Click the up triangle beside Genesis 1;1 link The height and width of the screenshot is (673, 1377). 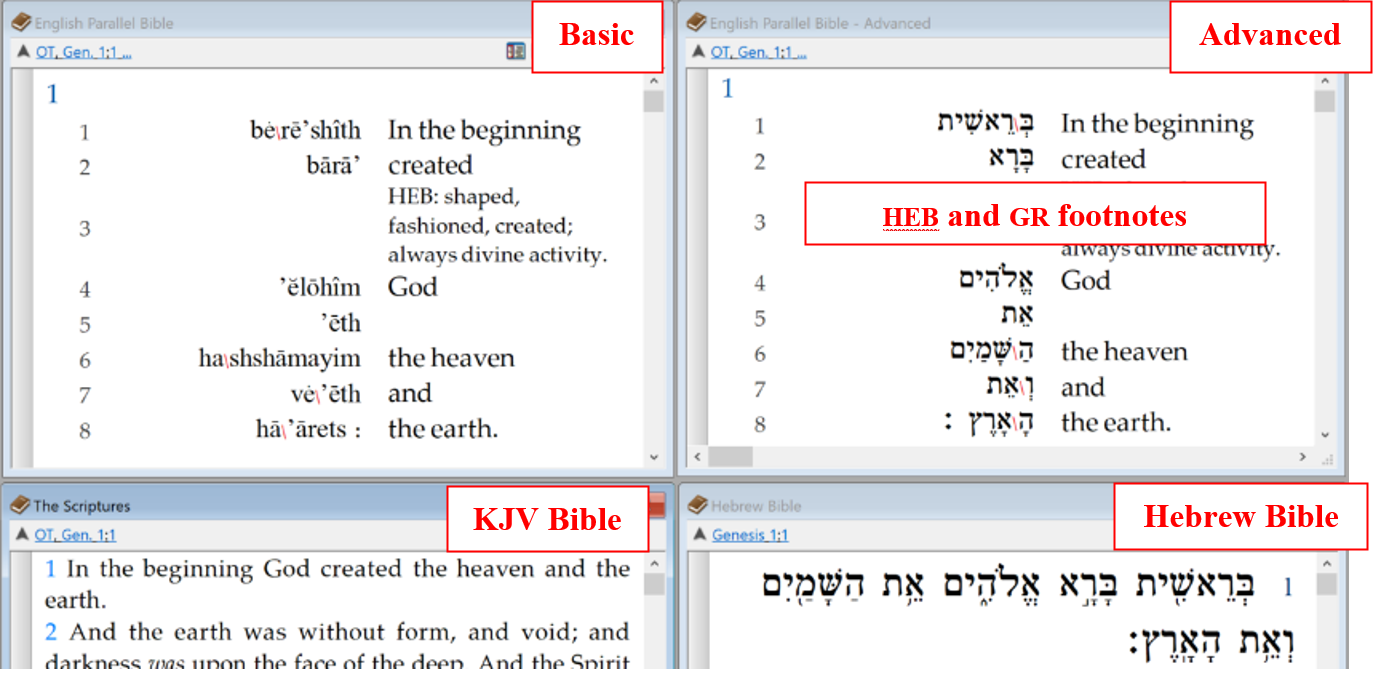coord(698,535)
